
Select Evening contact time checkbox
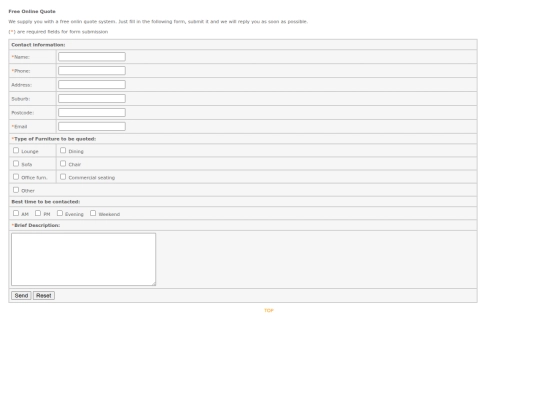[x=60, y=213]
